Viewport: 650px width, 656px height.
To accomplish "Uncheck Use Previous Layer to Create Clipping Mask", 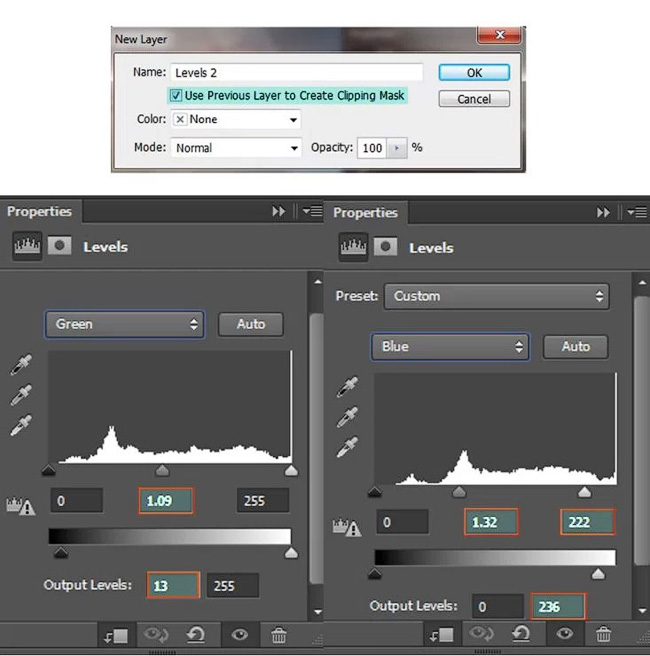I will [x=176, y=95].
